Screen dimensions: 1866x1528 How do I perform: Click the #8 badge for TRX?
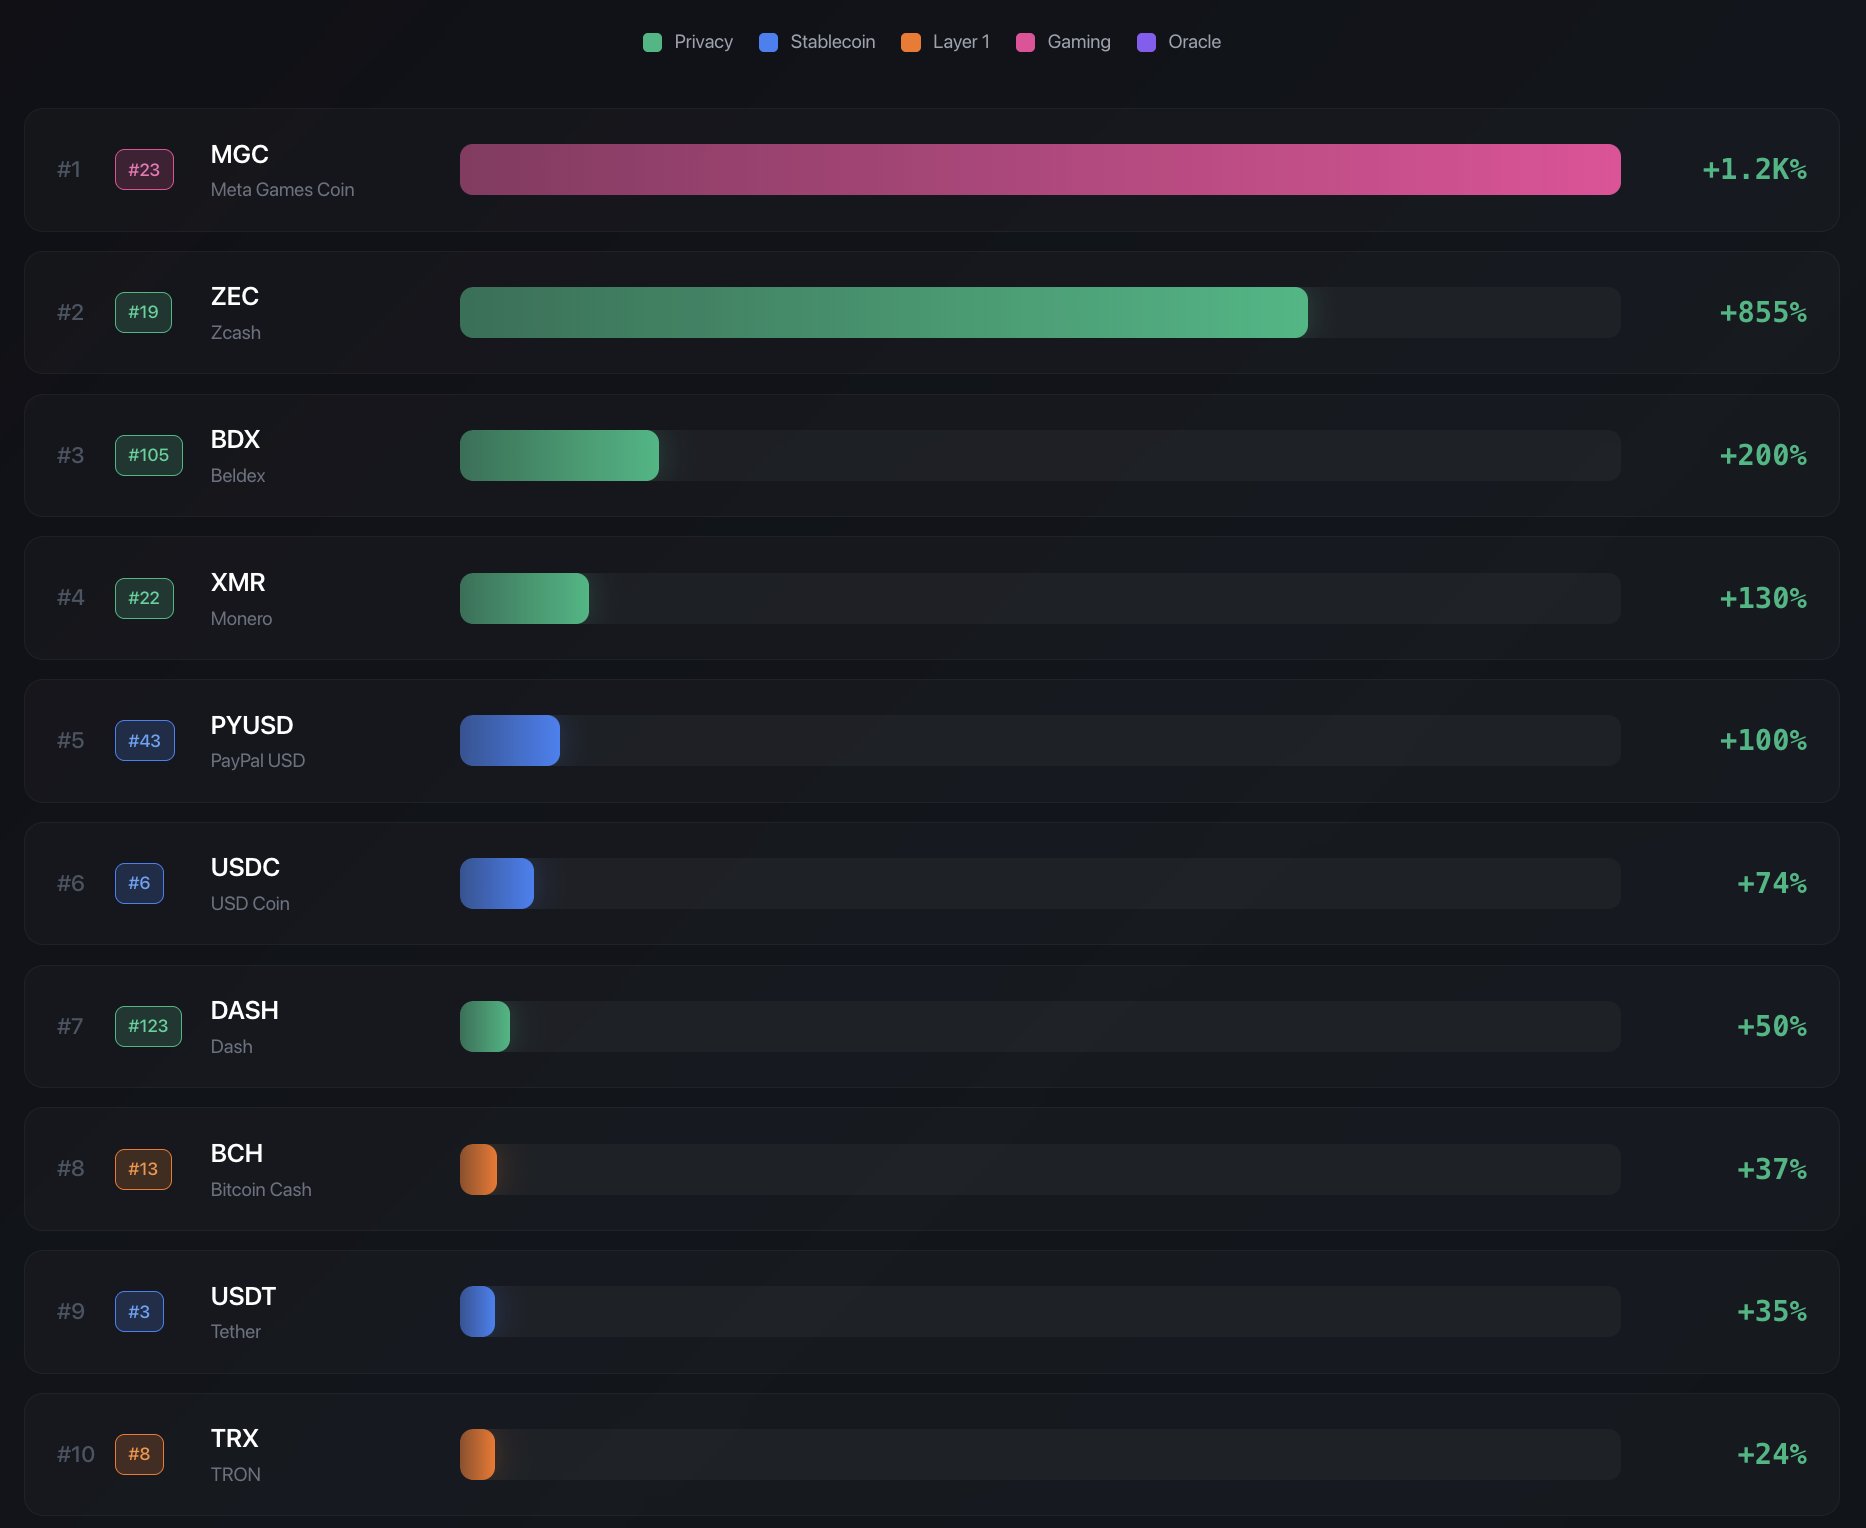tap(139, 1454)
